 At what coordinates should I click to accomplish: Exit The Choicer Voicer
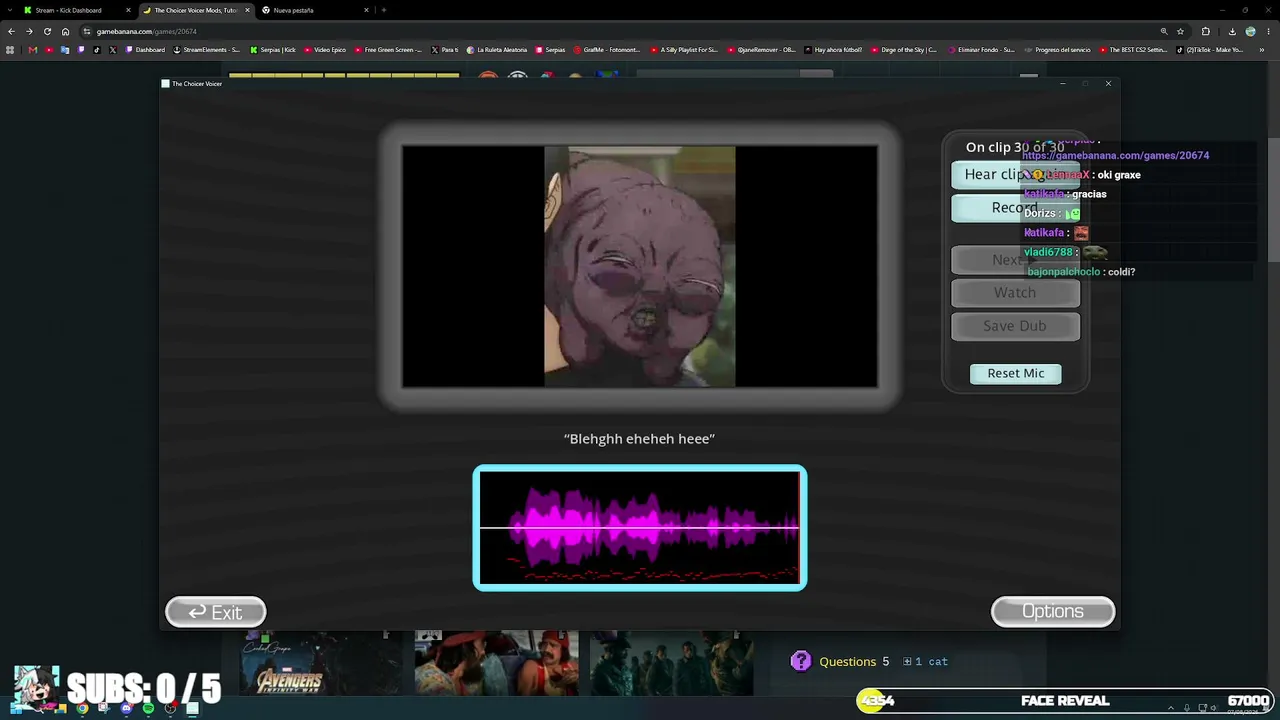(x=215, y=612)
